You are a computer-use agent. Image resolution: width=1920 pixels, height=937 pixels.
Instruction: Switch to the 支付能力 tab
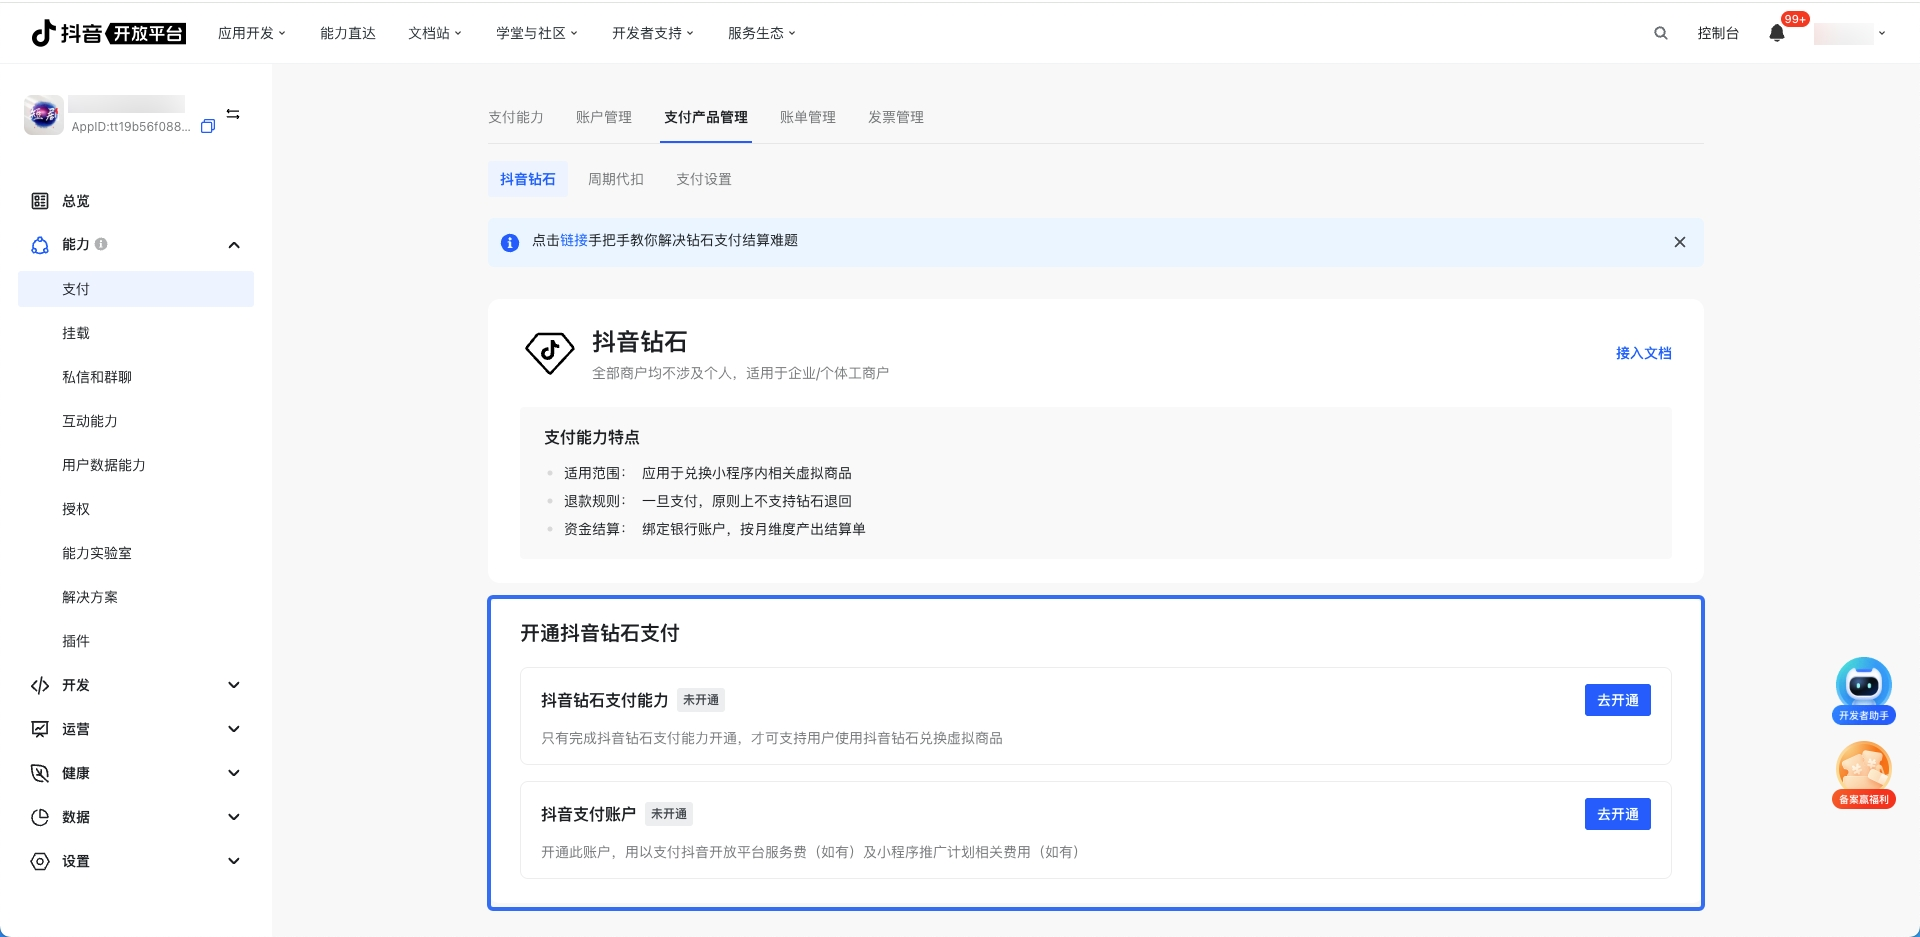[x=516, y=117]
